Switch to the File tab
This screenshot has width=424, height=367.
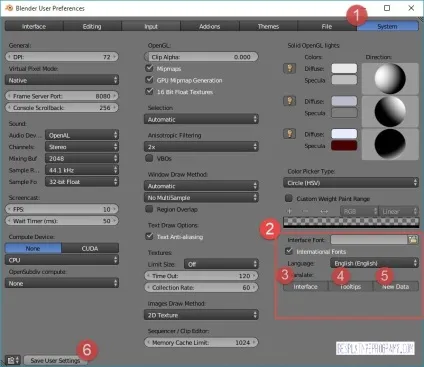tap(327, 26)
